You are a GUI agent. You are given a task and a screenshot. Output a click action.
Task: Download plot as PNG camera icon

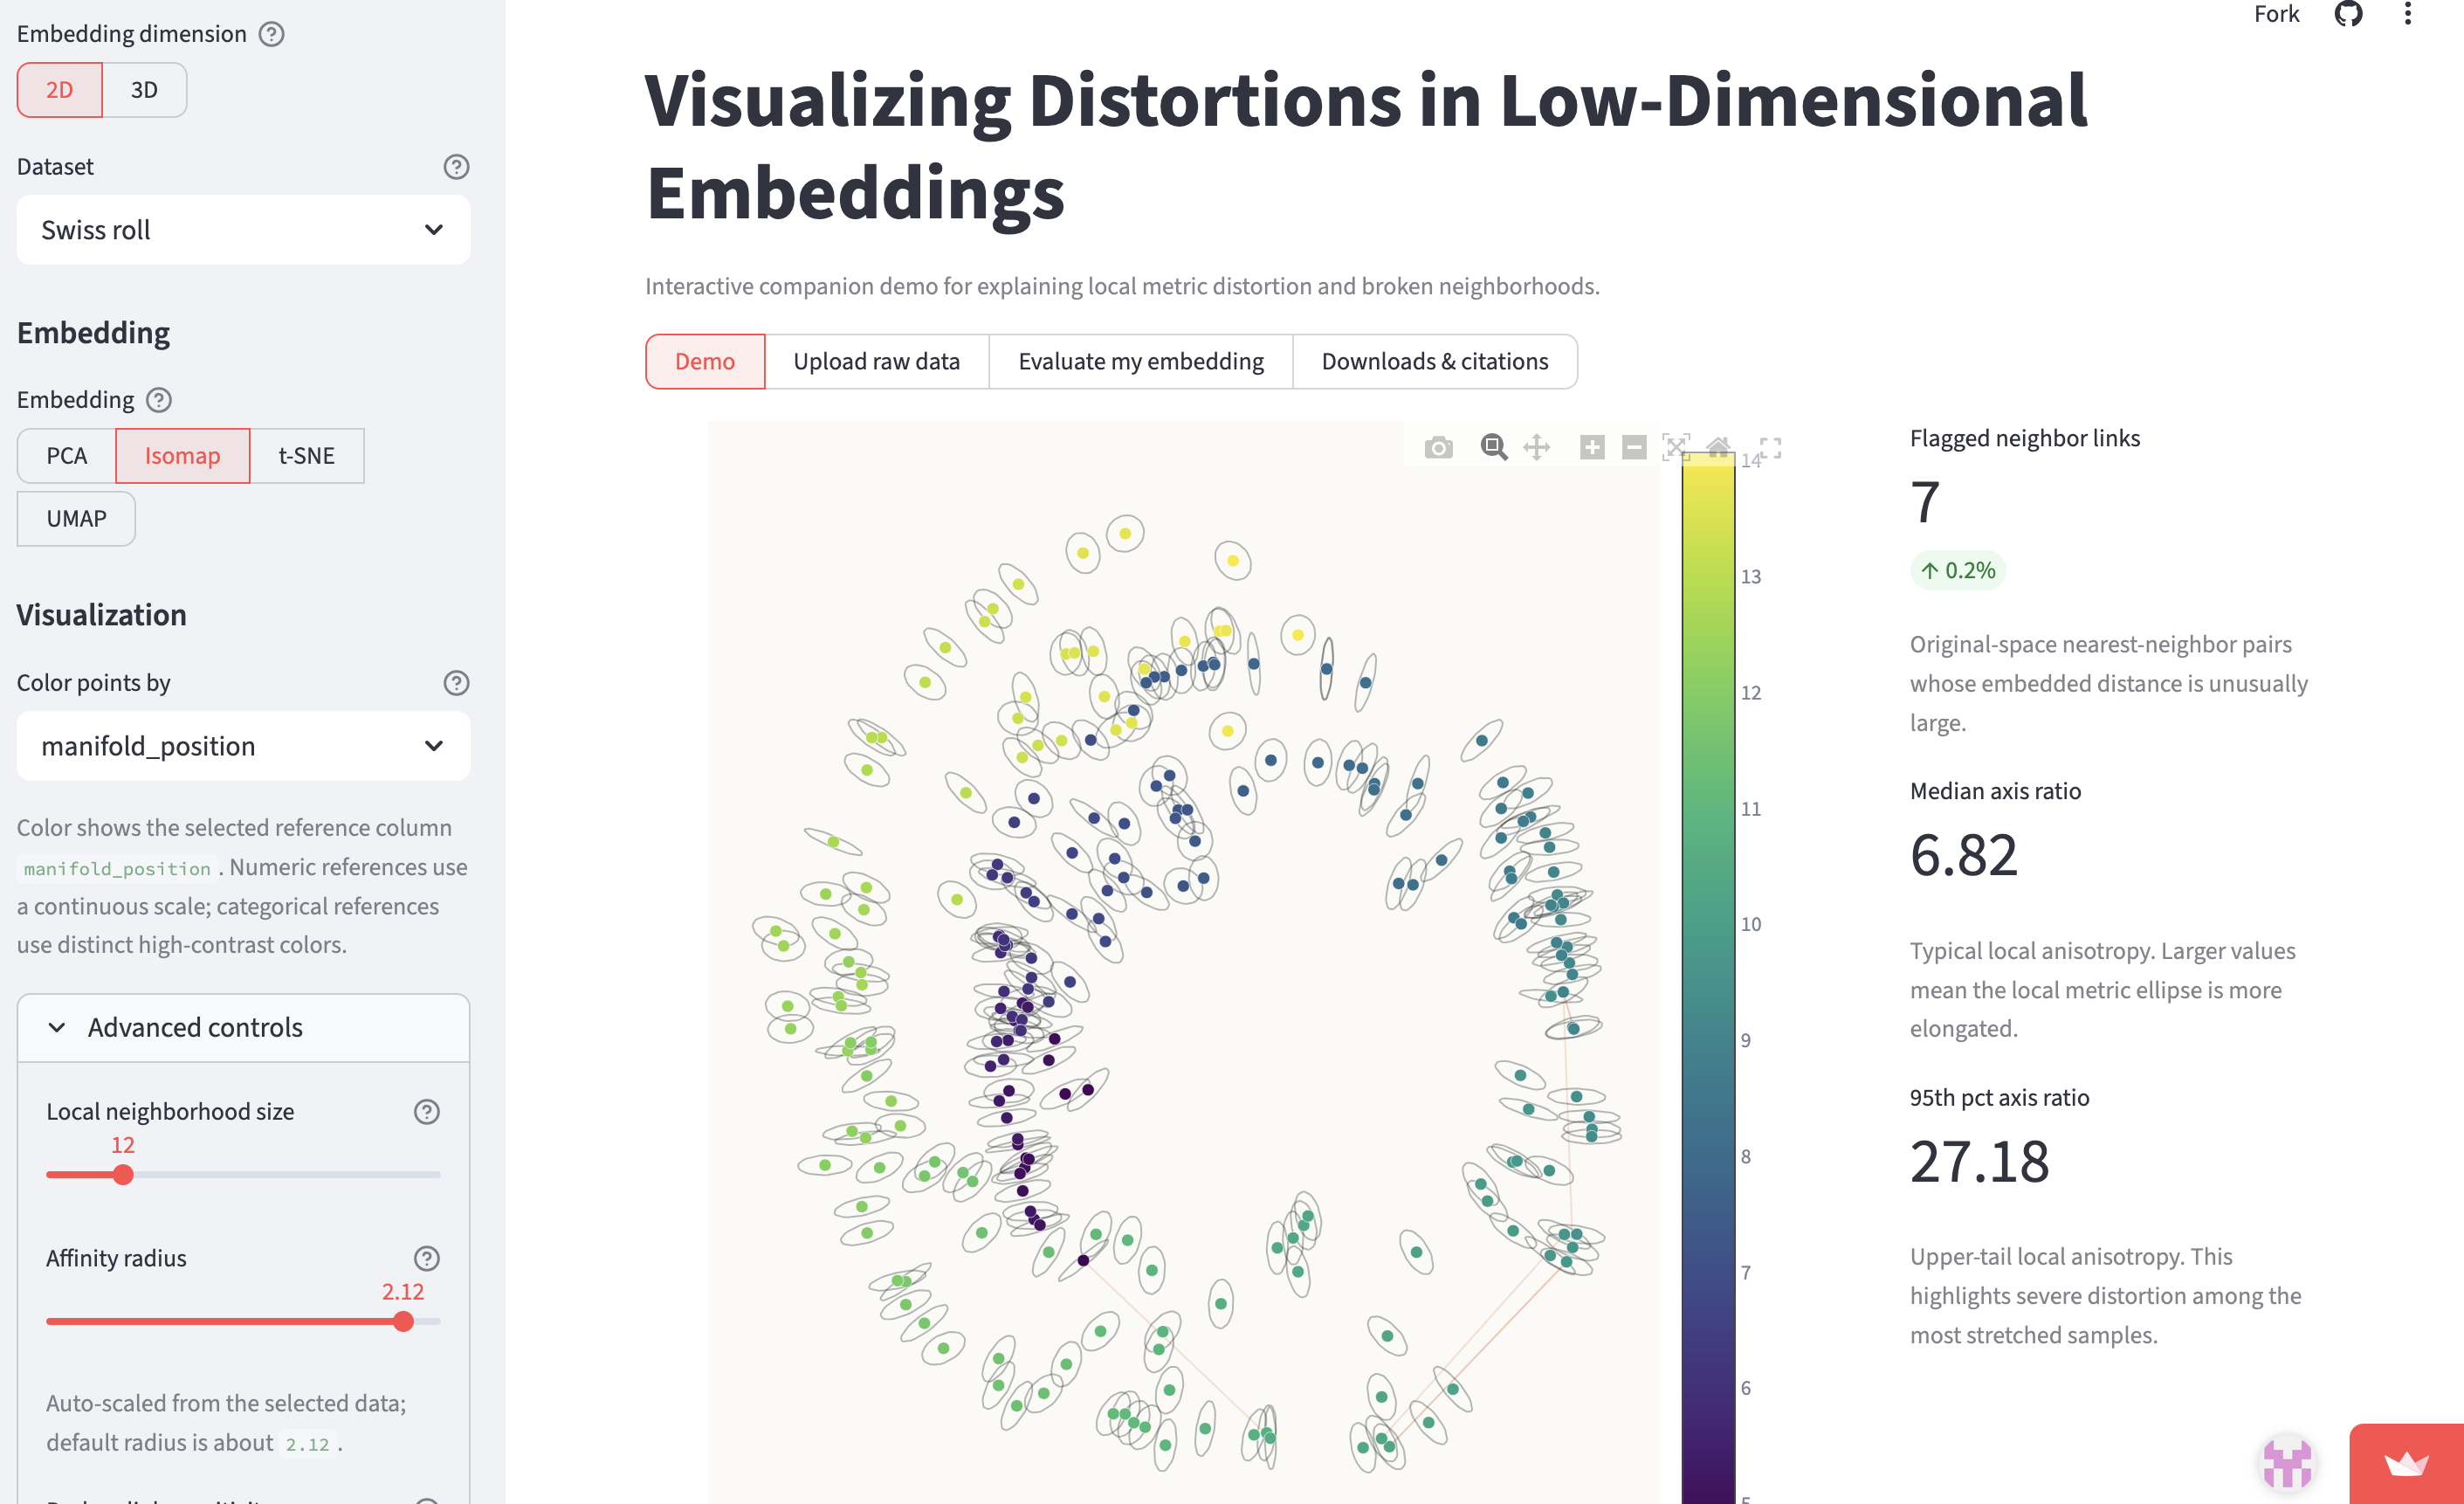[x=1438, y=447]
